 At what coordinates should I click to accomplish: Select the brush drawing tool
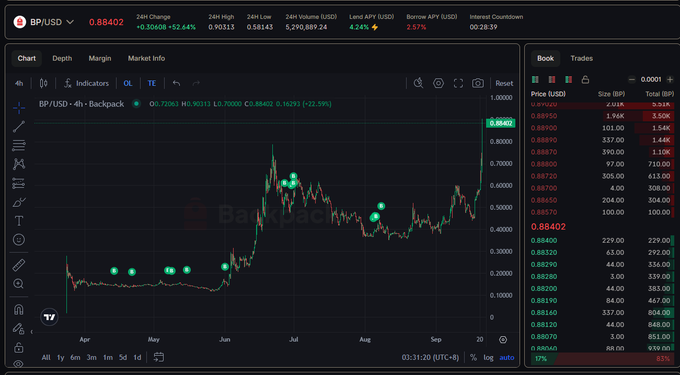[x=19, y=202]
